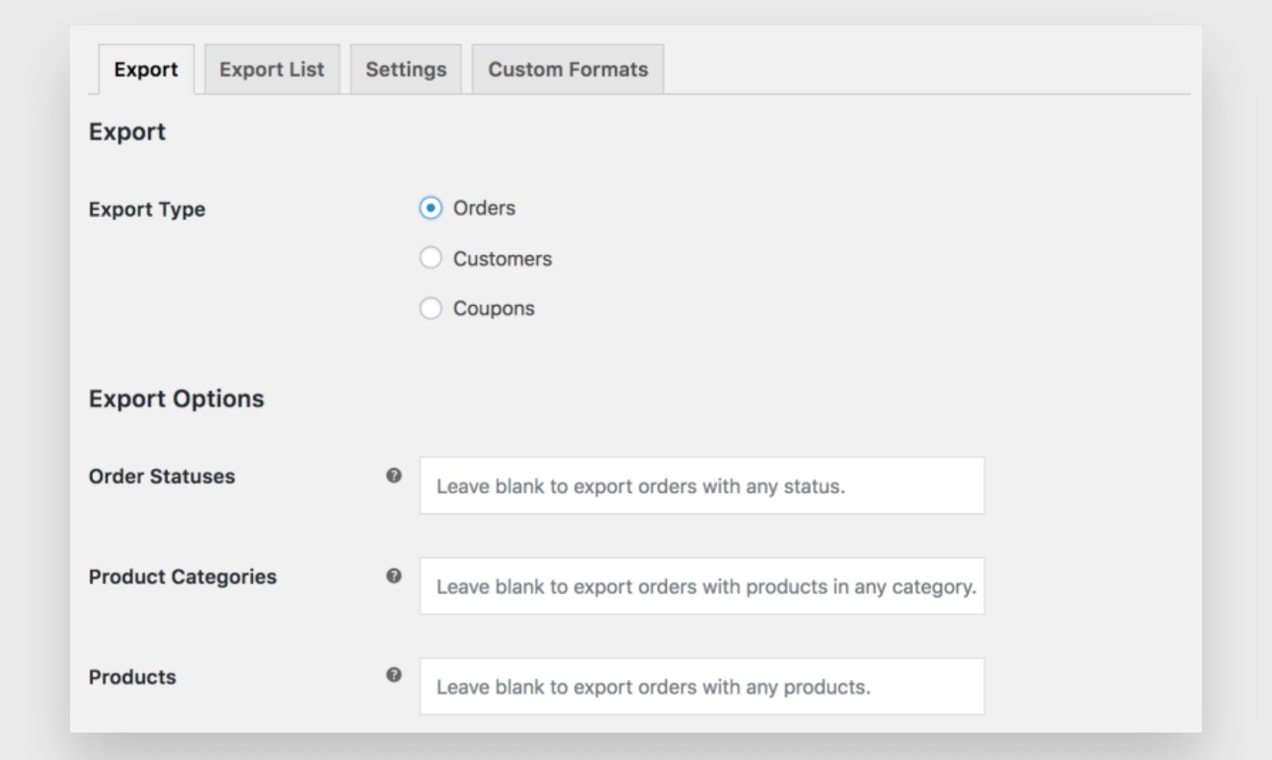
Task: Open the Product Categories selection field
Action: [702, 586]
